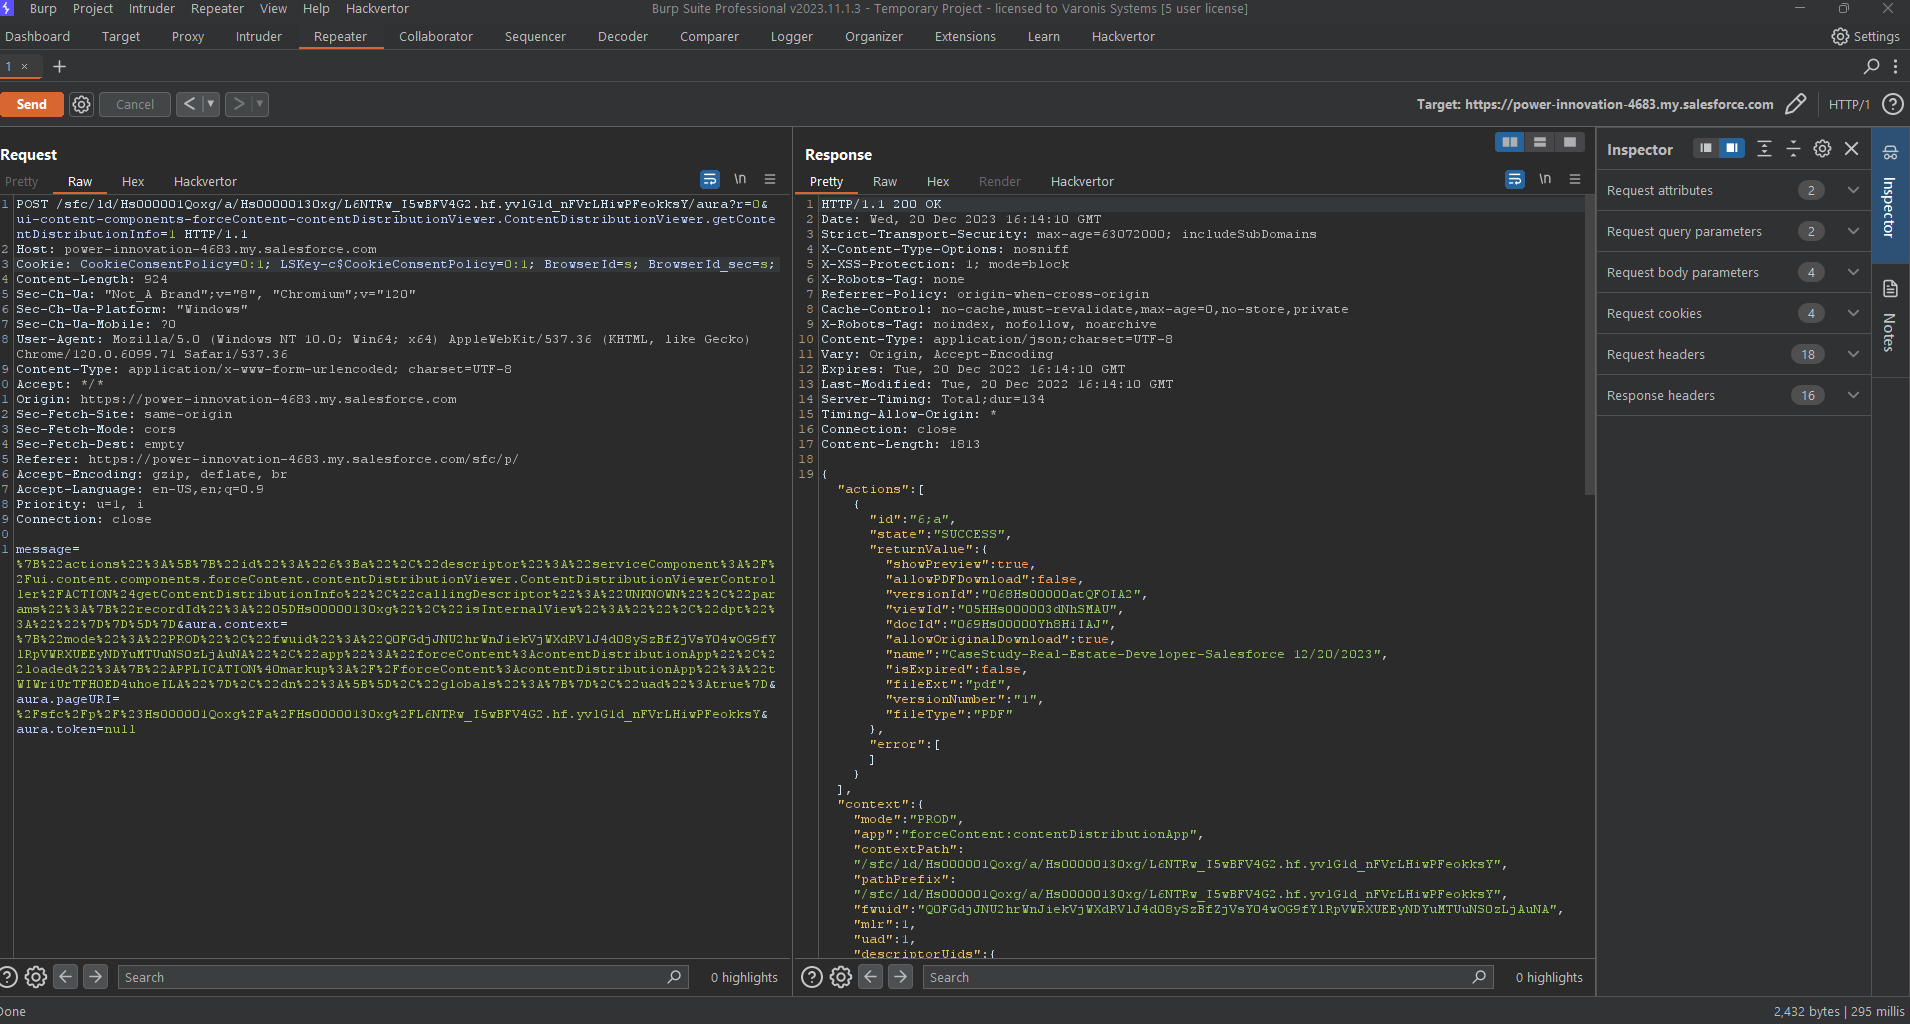
Task: Select Inspector side tab
Action: click(x=1890, y=195)
